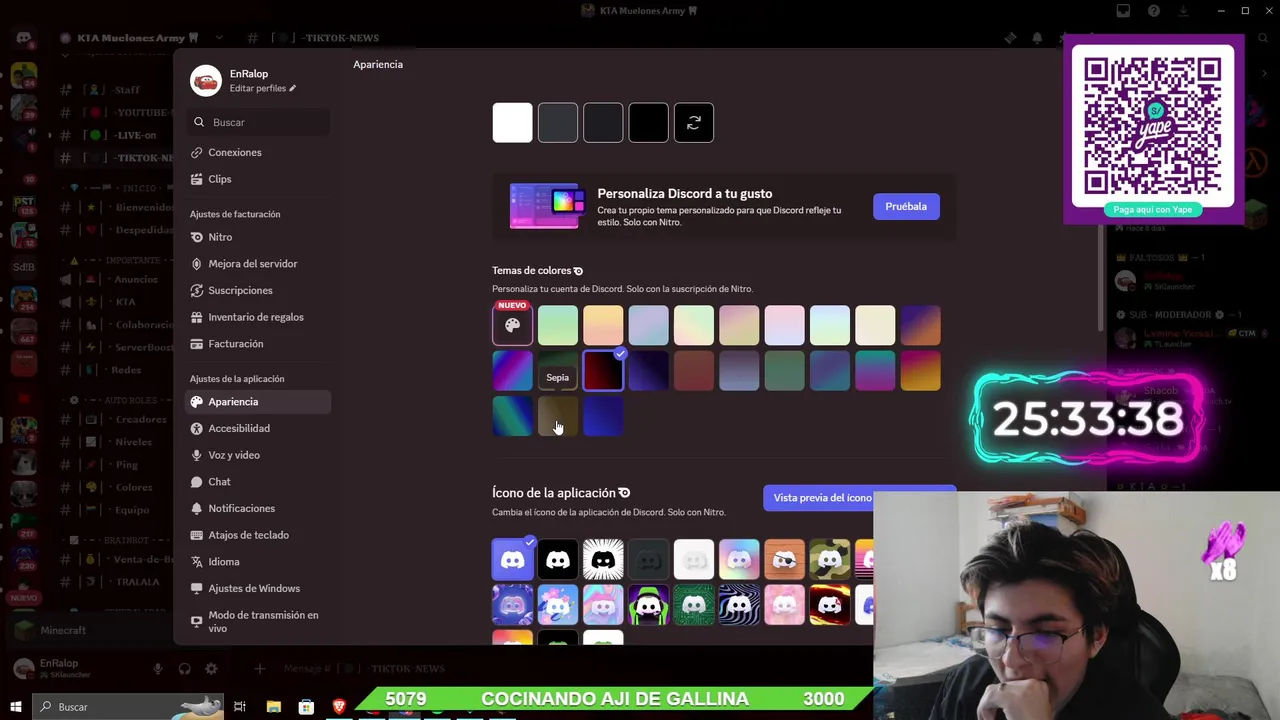Viewport: 1280px width, 720px height.
Task: Choose the black Discord app icon
Action: pos(558,560)
